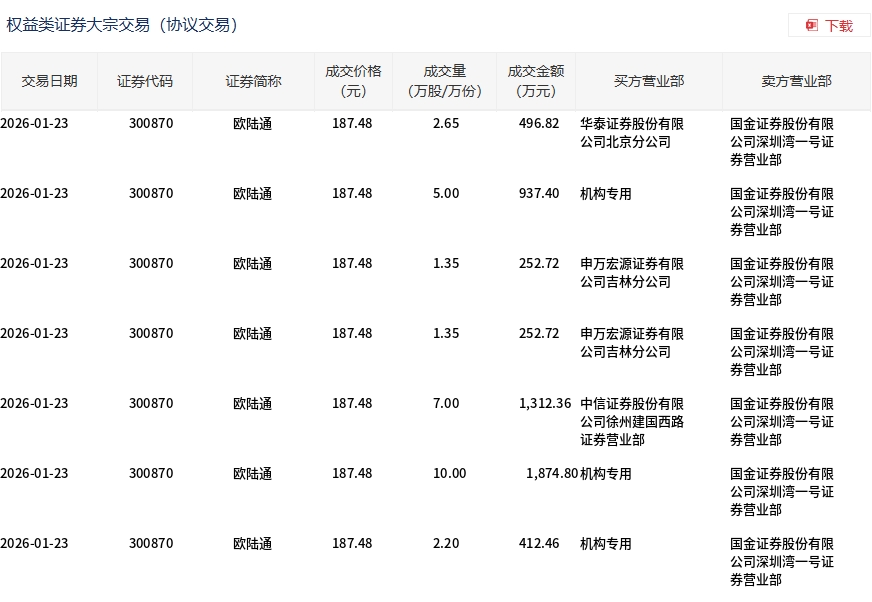872x602 pixels.
Task: Click the 下载 download button
Action: pyautogui.click(x=829, y=25)
